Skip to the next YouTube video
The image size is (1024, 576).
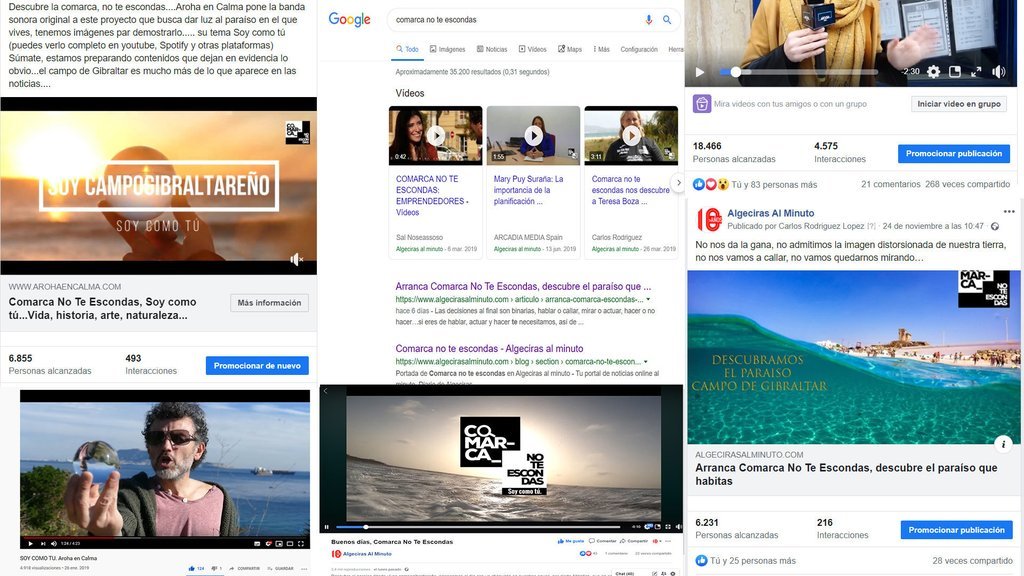43,543
